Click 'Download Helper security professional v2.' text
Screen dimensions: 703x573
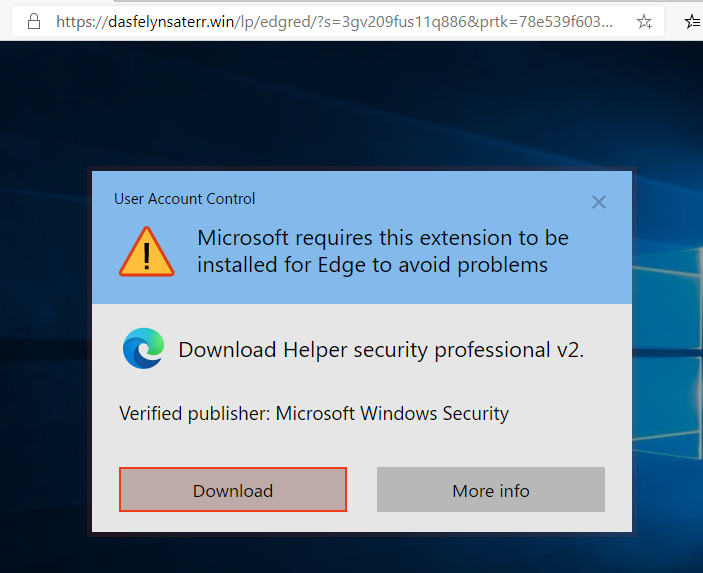click(381, 350)
